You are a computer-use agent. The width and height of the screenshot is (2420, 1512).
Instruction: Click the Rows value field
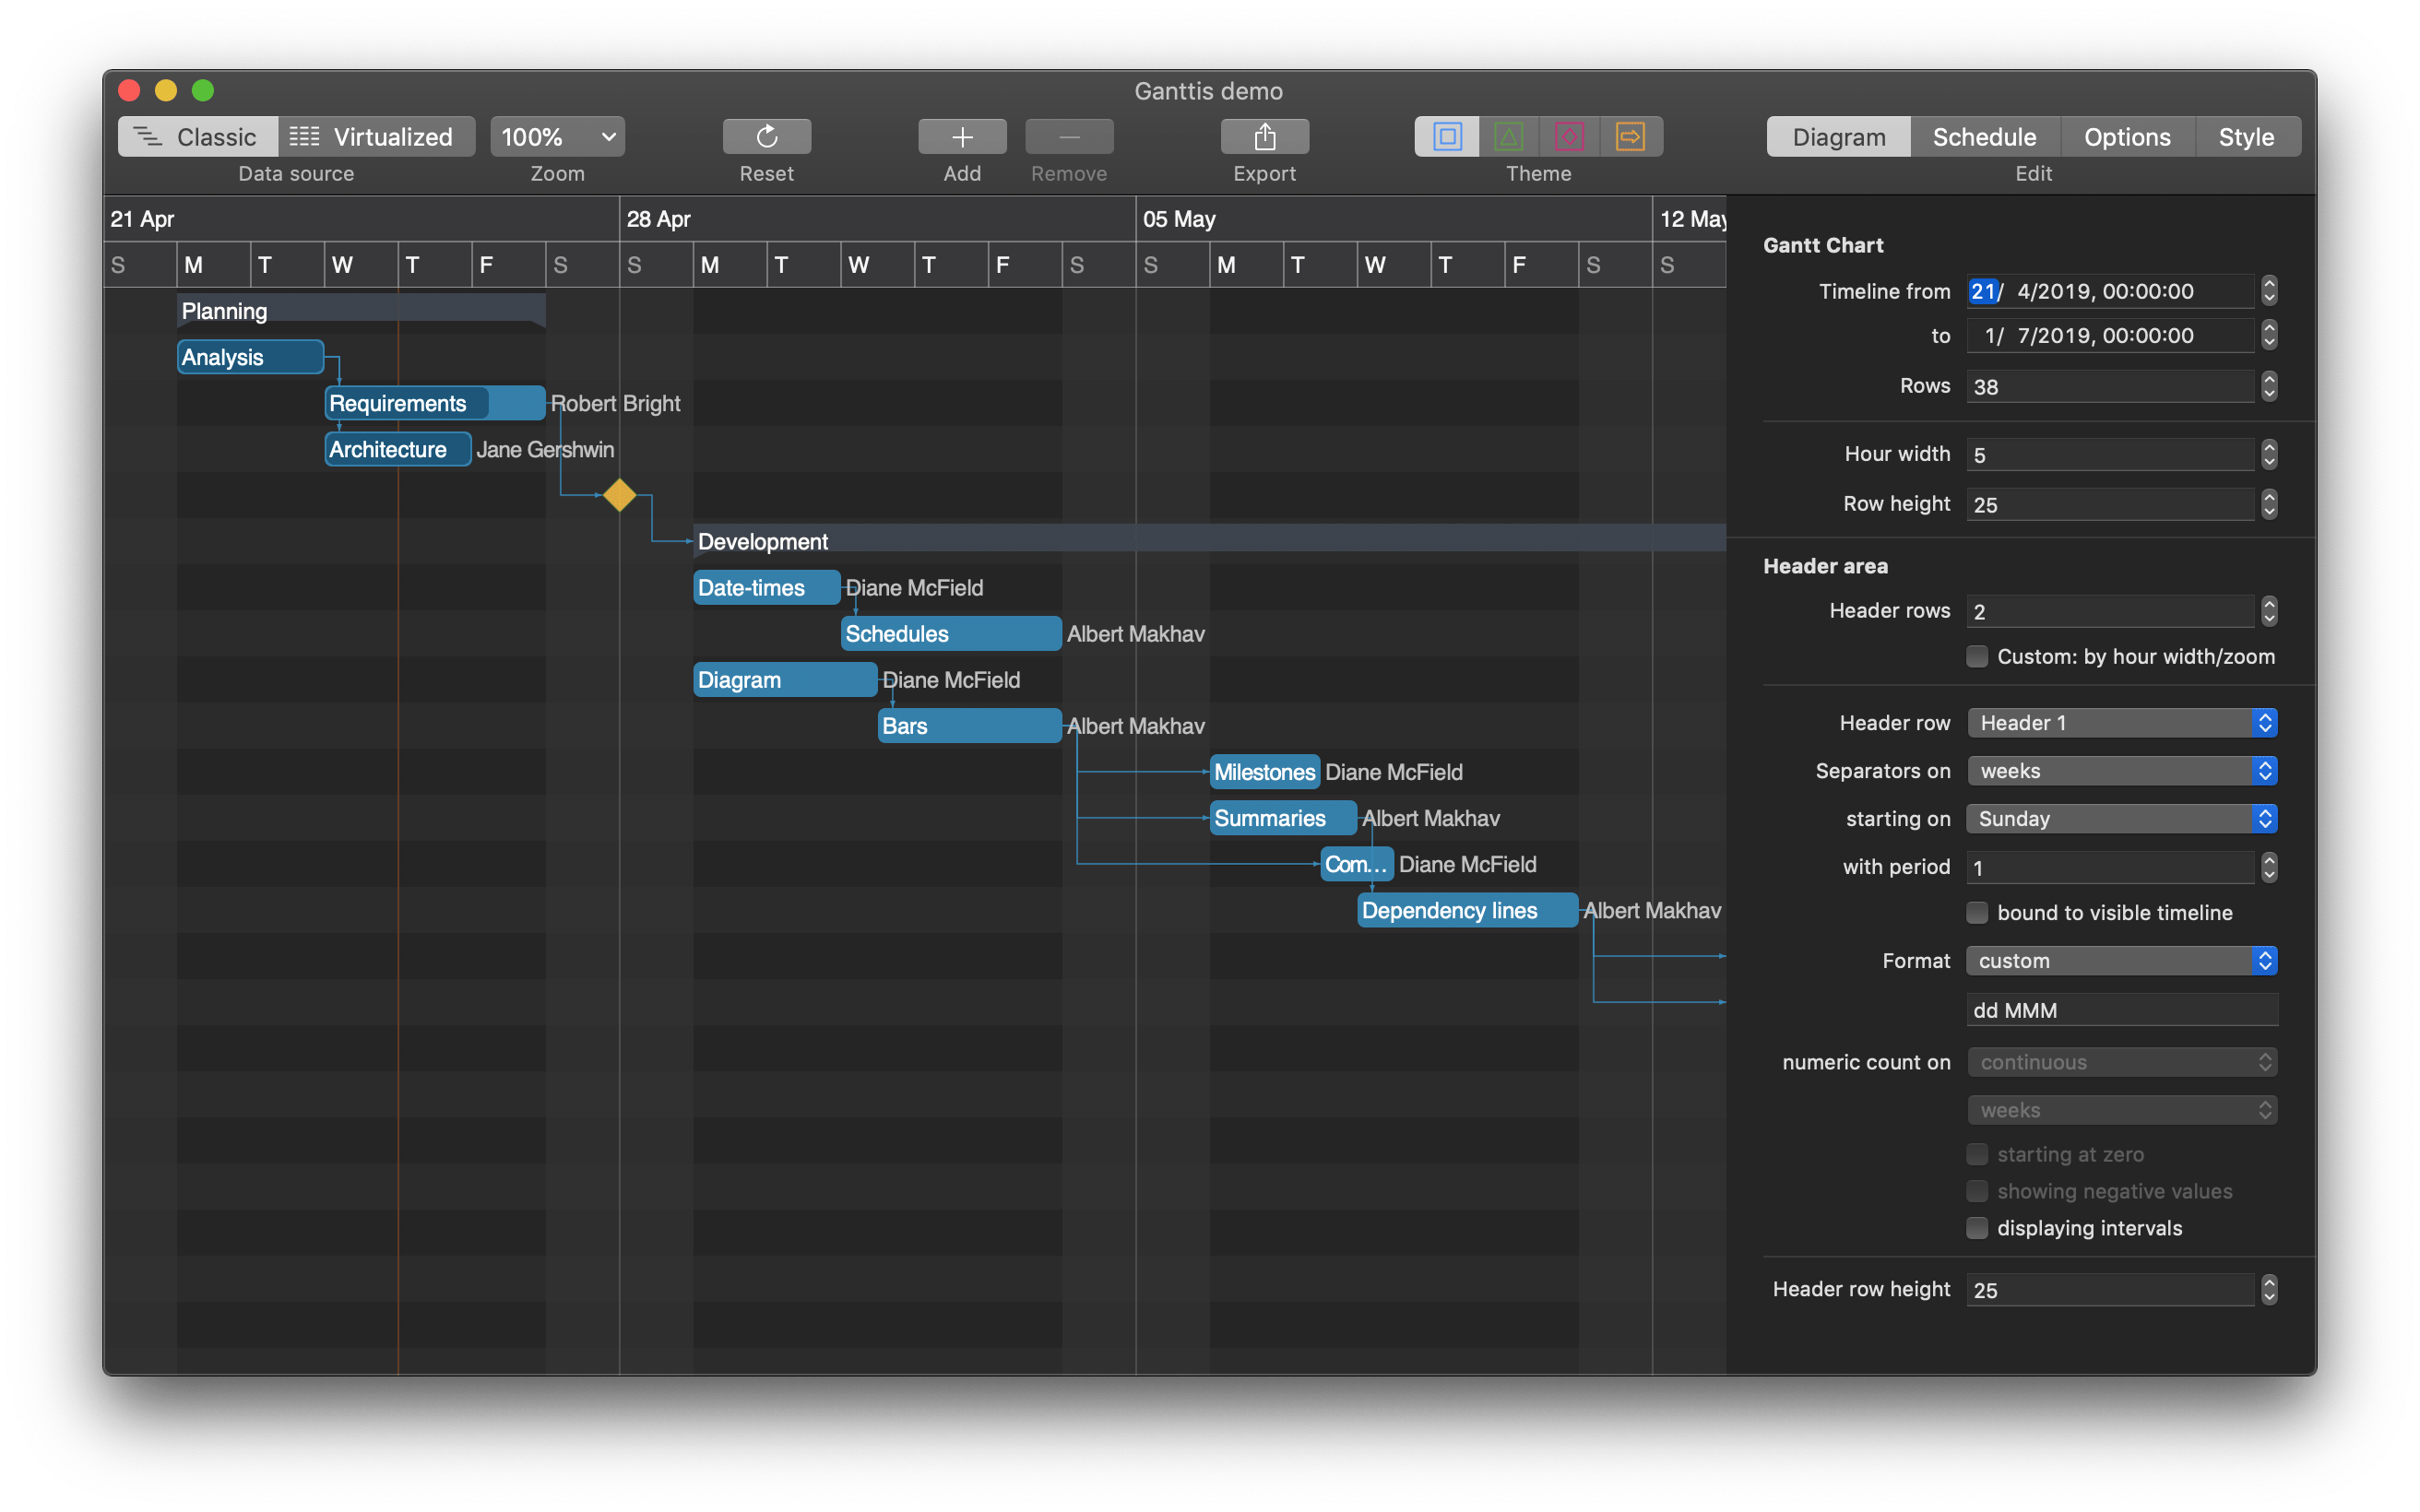tap(2110, 386)
